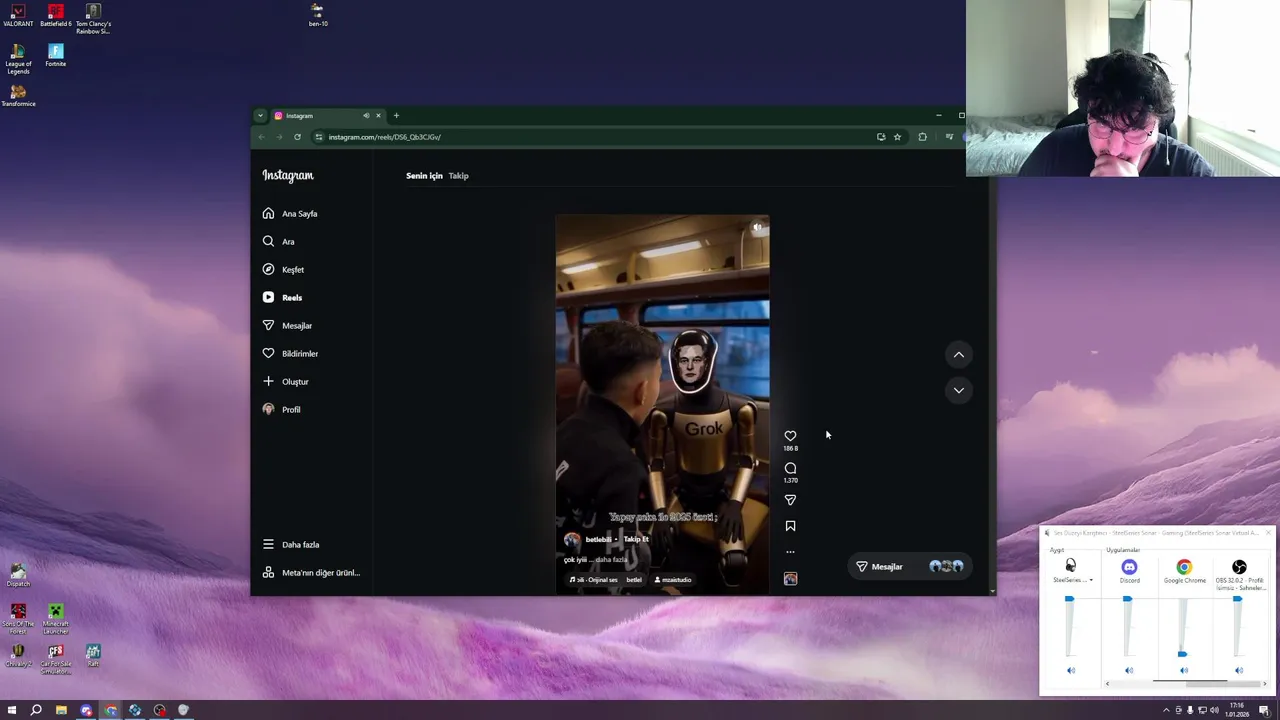The height and width of the screenshot is (720, 1280).
Task: Mute SteelSeries device in mixer
Action: pos(1071,670)
